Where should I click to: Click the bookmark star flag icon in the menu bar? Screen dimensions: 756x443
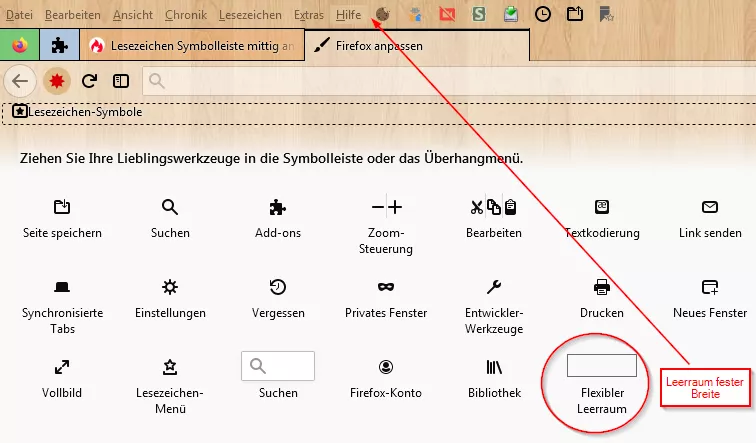pyautogui.click(x=607, y=14)
